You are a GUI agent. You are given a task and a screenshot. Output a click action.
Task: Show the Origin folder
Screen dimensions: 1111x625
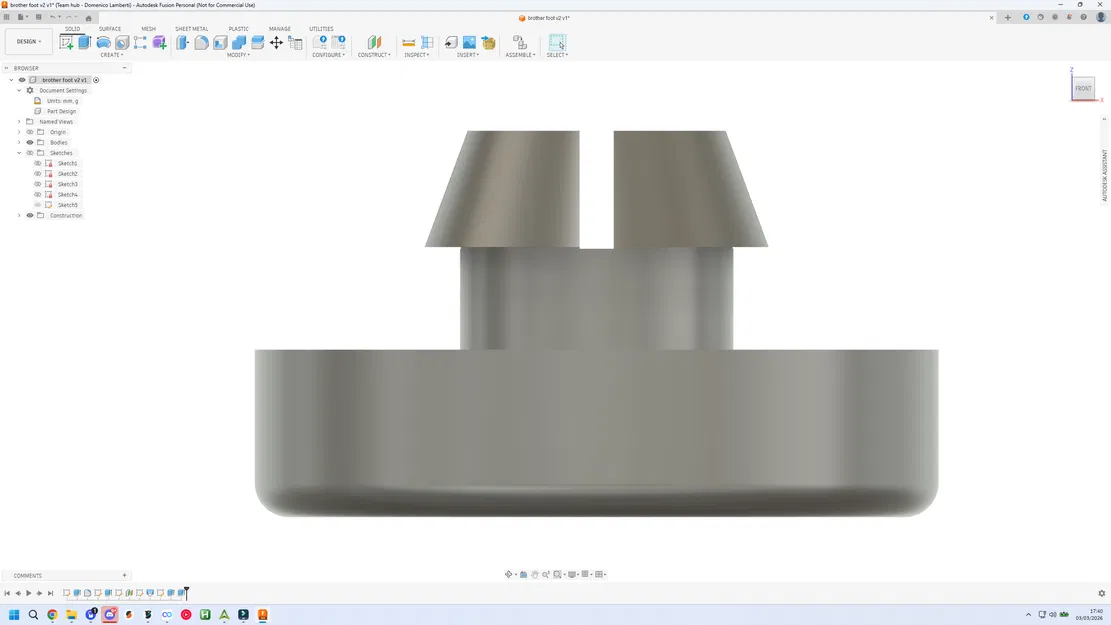[x=30, y=132]
